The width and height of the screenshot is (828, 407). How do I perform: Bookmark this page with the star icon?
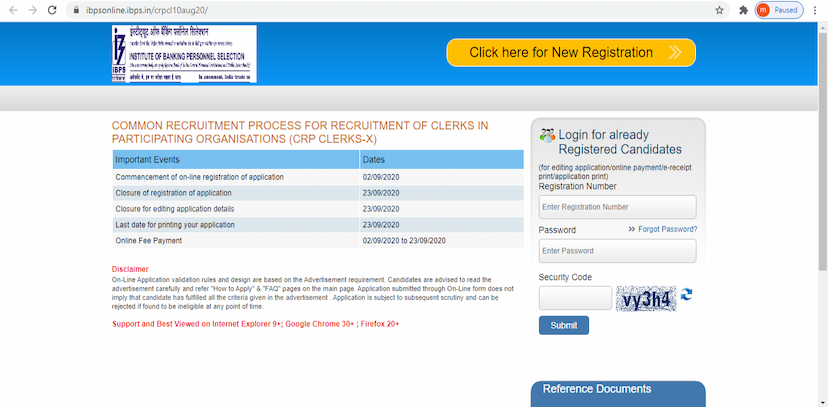719,10
